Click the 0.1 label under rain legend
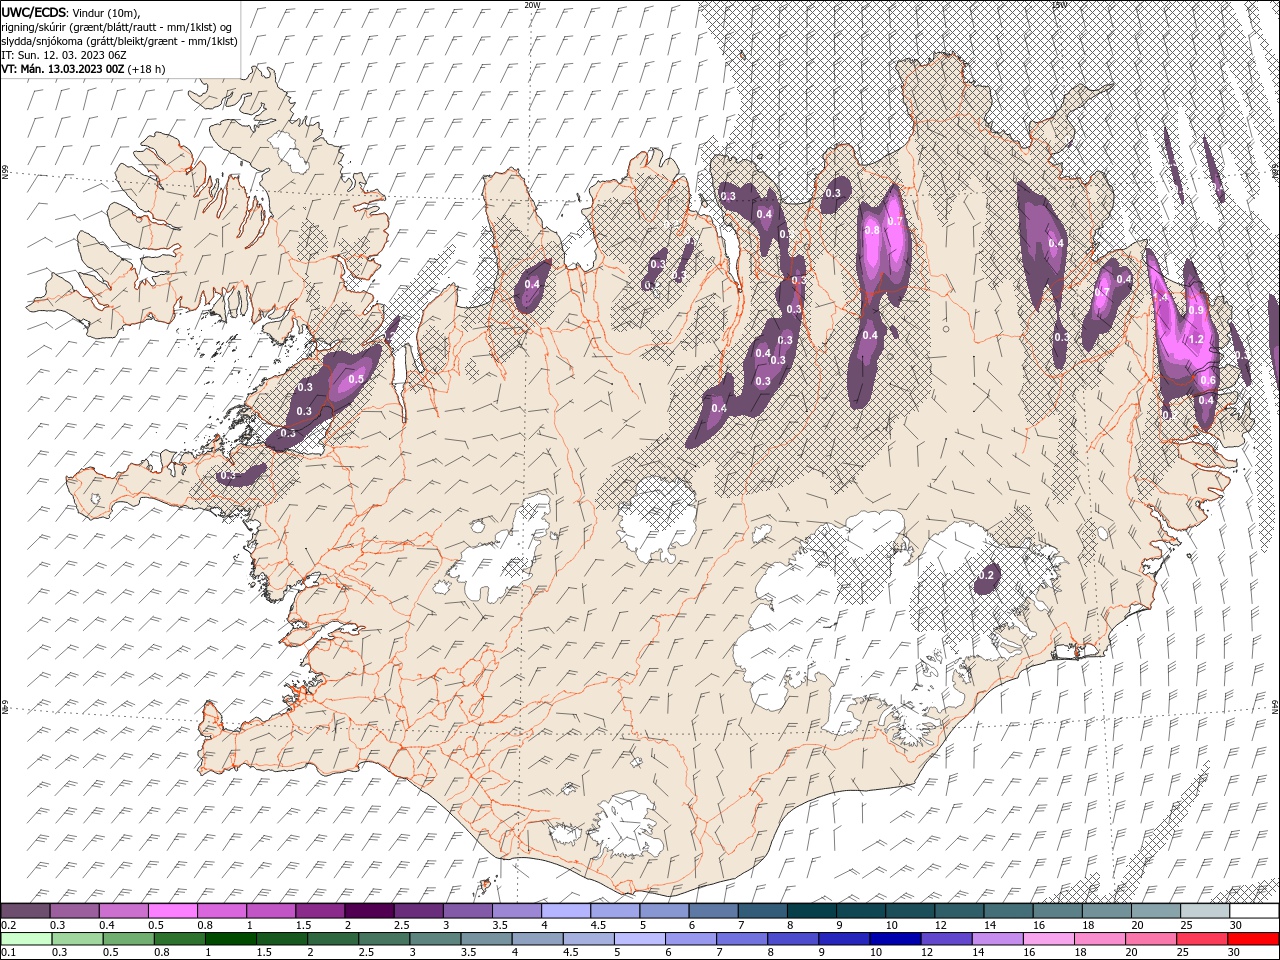 [x=6, y=953]
